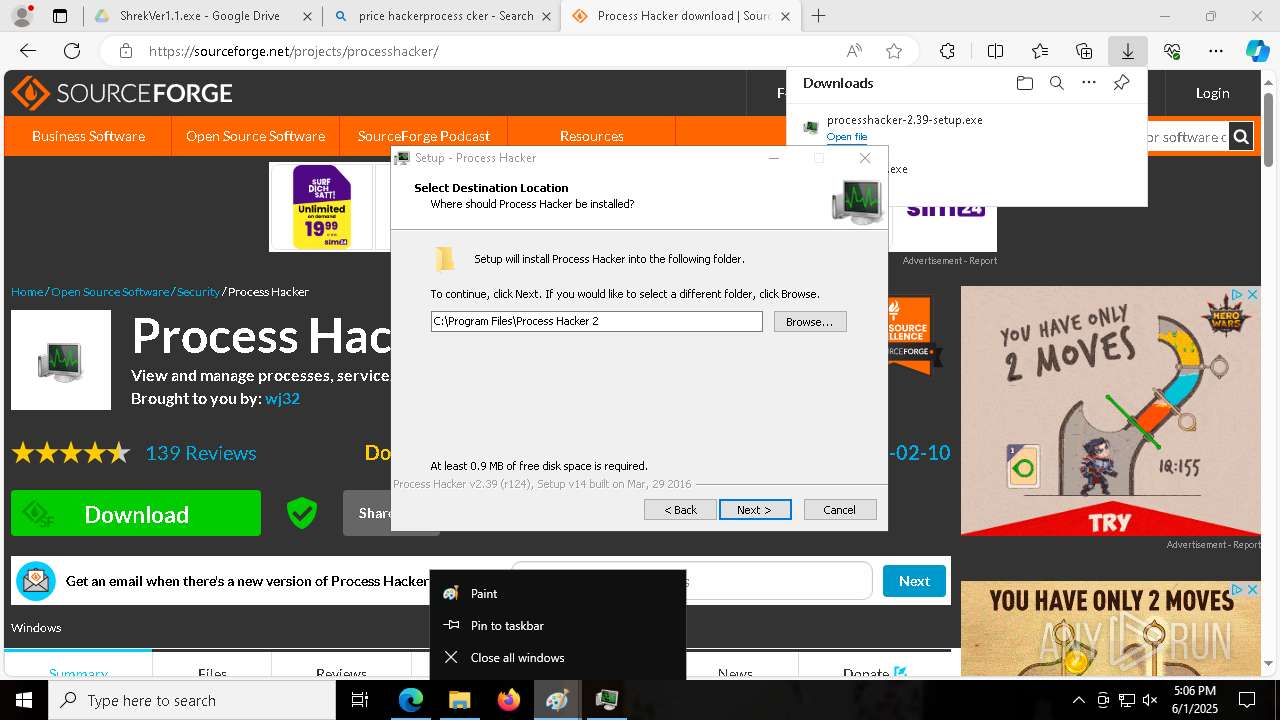Open Task View on taskbar
The image size is (1280, 720).
pyautogui.click(x=360, y=700)
